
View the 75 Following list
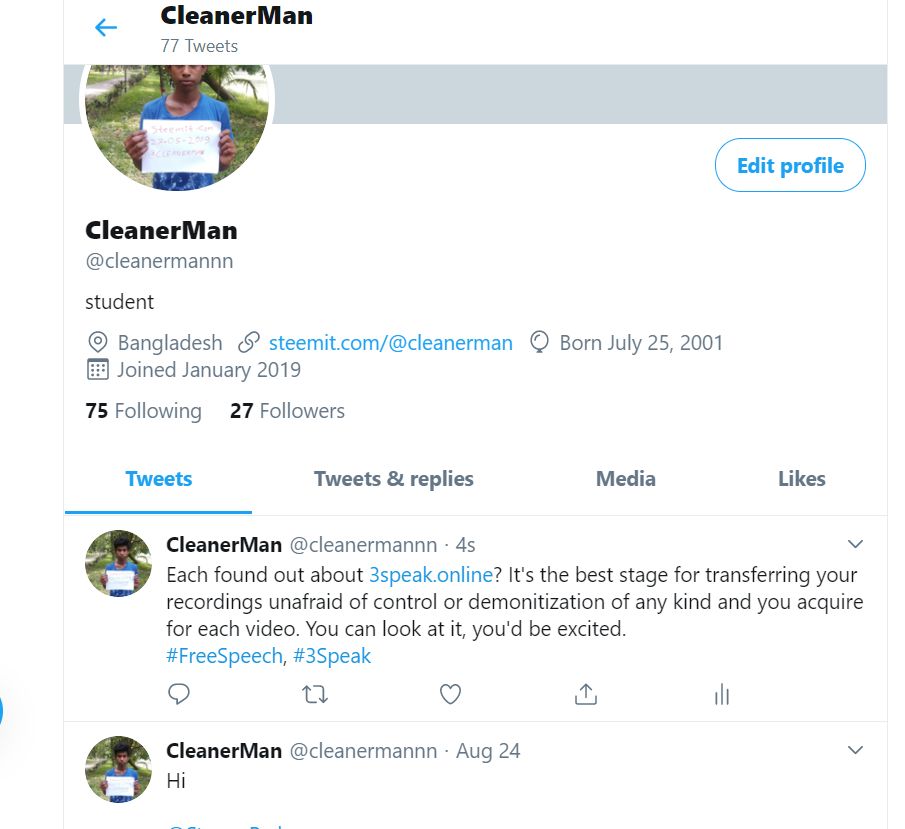point(144,411)
